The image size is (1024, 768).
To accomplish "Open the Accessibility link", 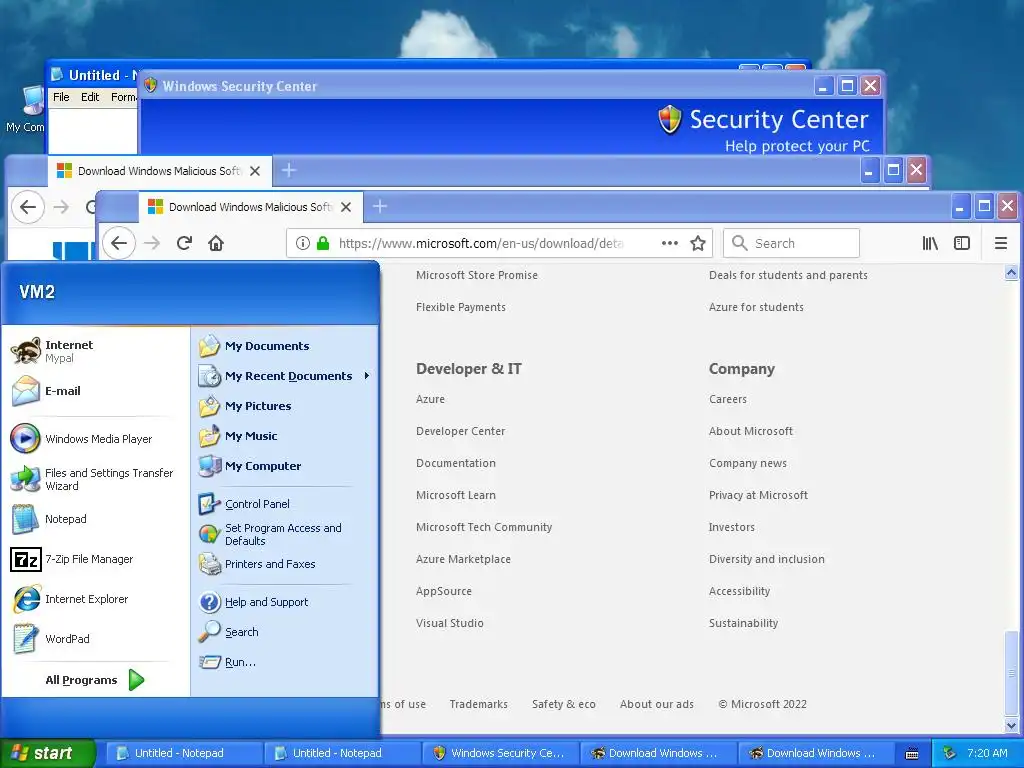I will click(739, 591).
